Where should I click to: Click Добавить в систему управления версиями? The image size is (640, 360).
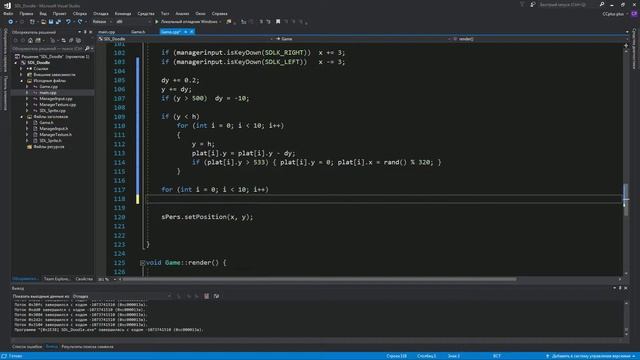[591, 356]
